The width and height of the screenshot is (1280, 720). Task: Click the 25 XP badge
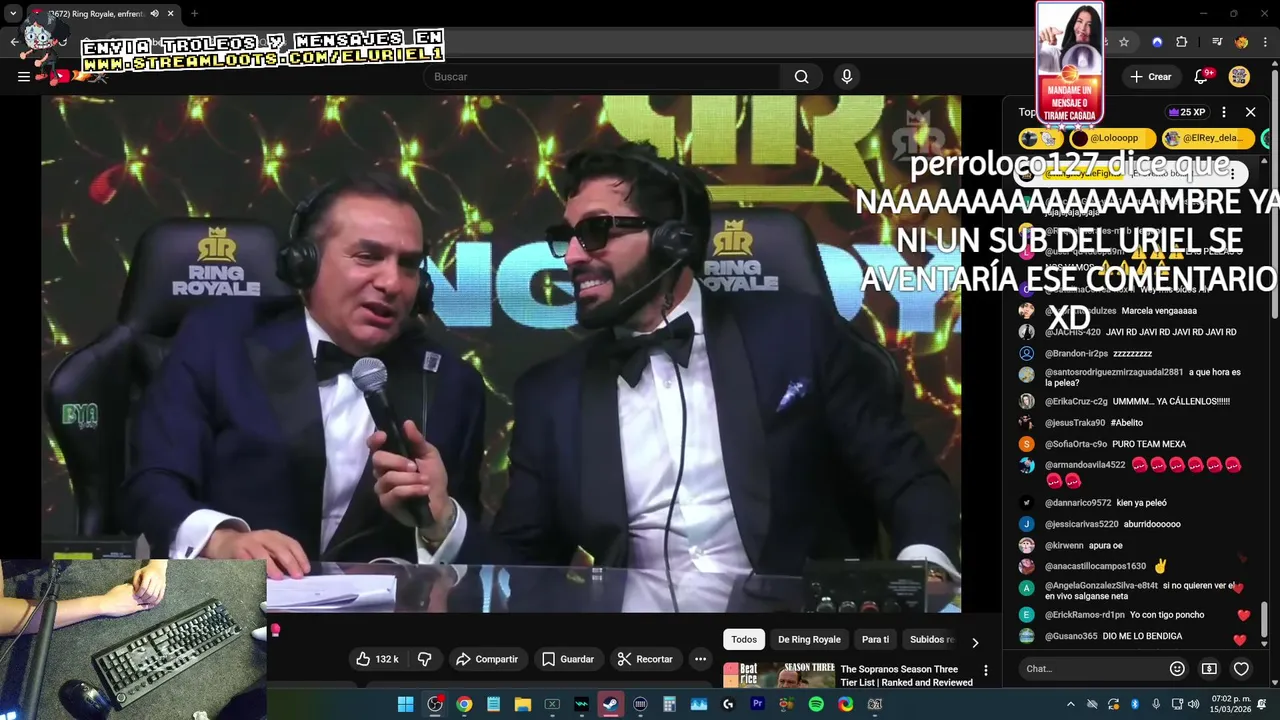click(1187, 112)
